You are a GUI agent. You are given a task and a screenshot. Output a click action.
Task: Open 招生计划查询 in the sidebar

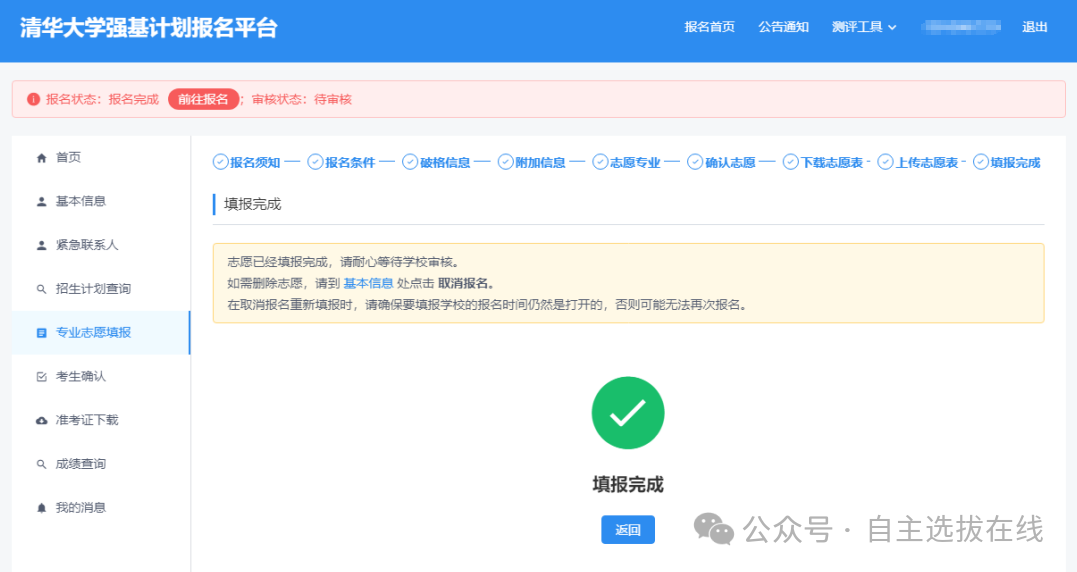click(x=93, y=289)
